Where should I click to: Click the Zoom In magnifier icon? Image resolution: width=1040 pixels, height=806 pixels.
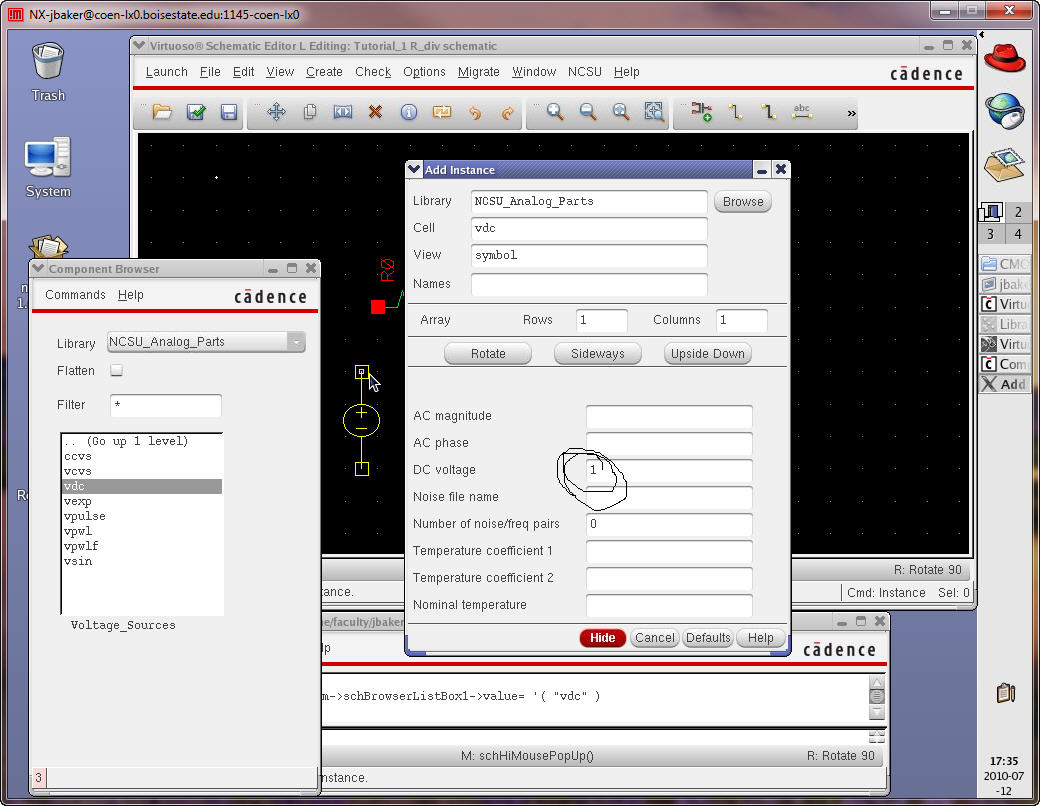[554, 113]
